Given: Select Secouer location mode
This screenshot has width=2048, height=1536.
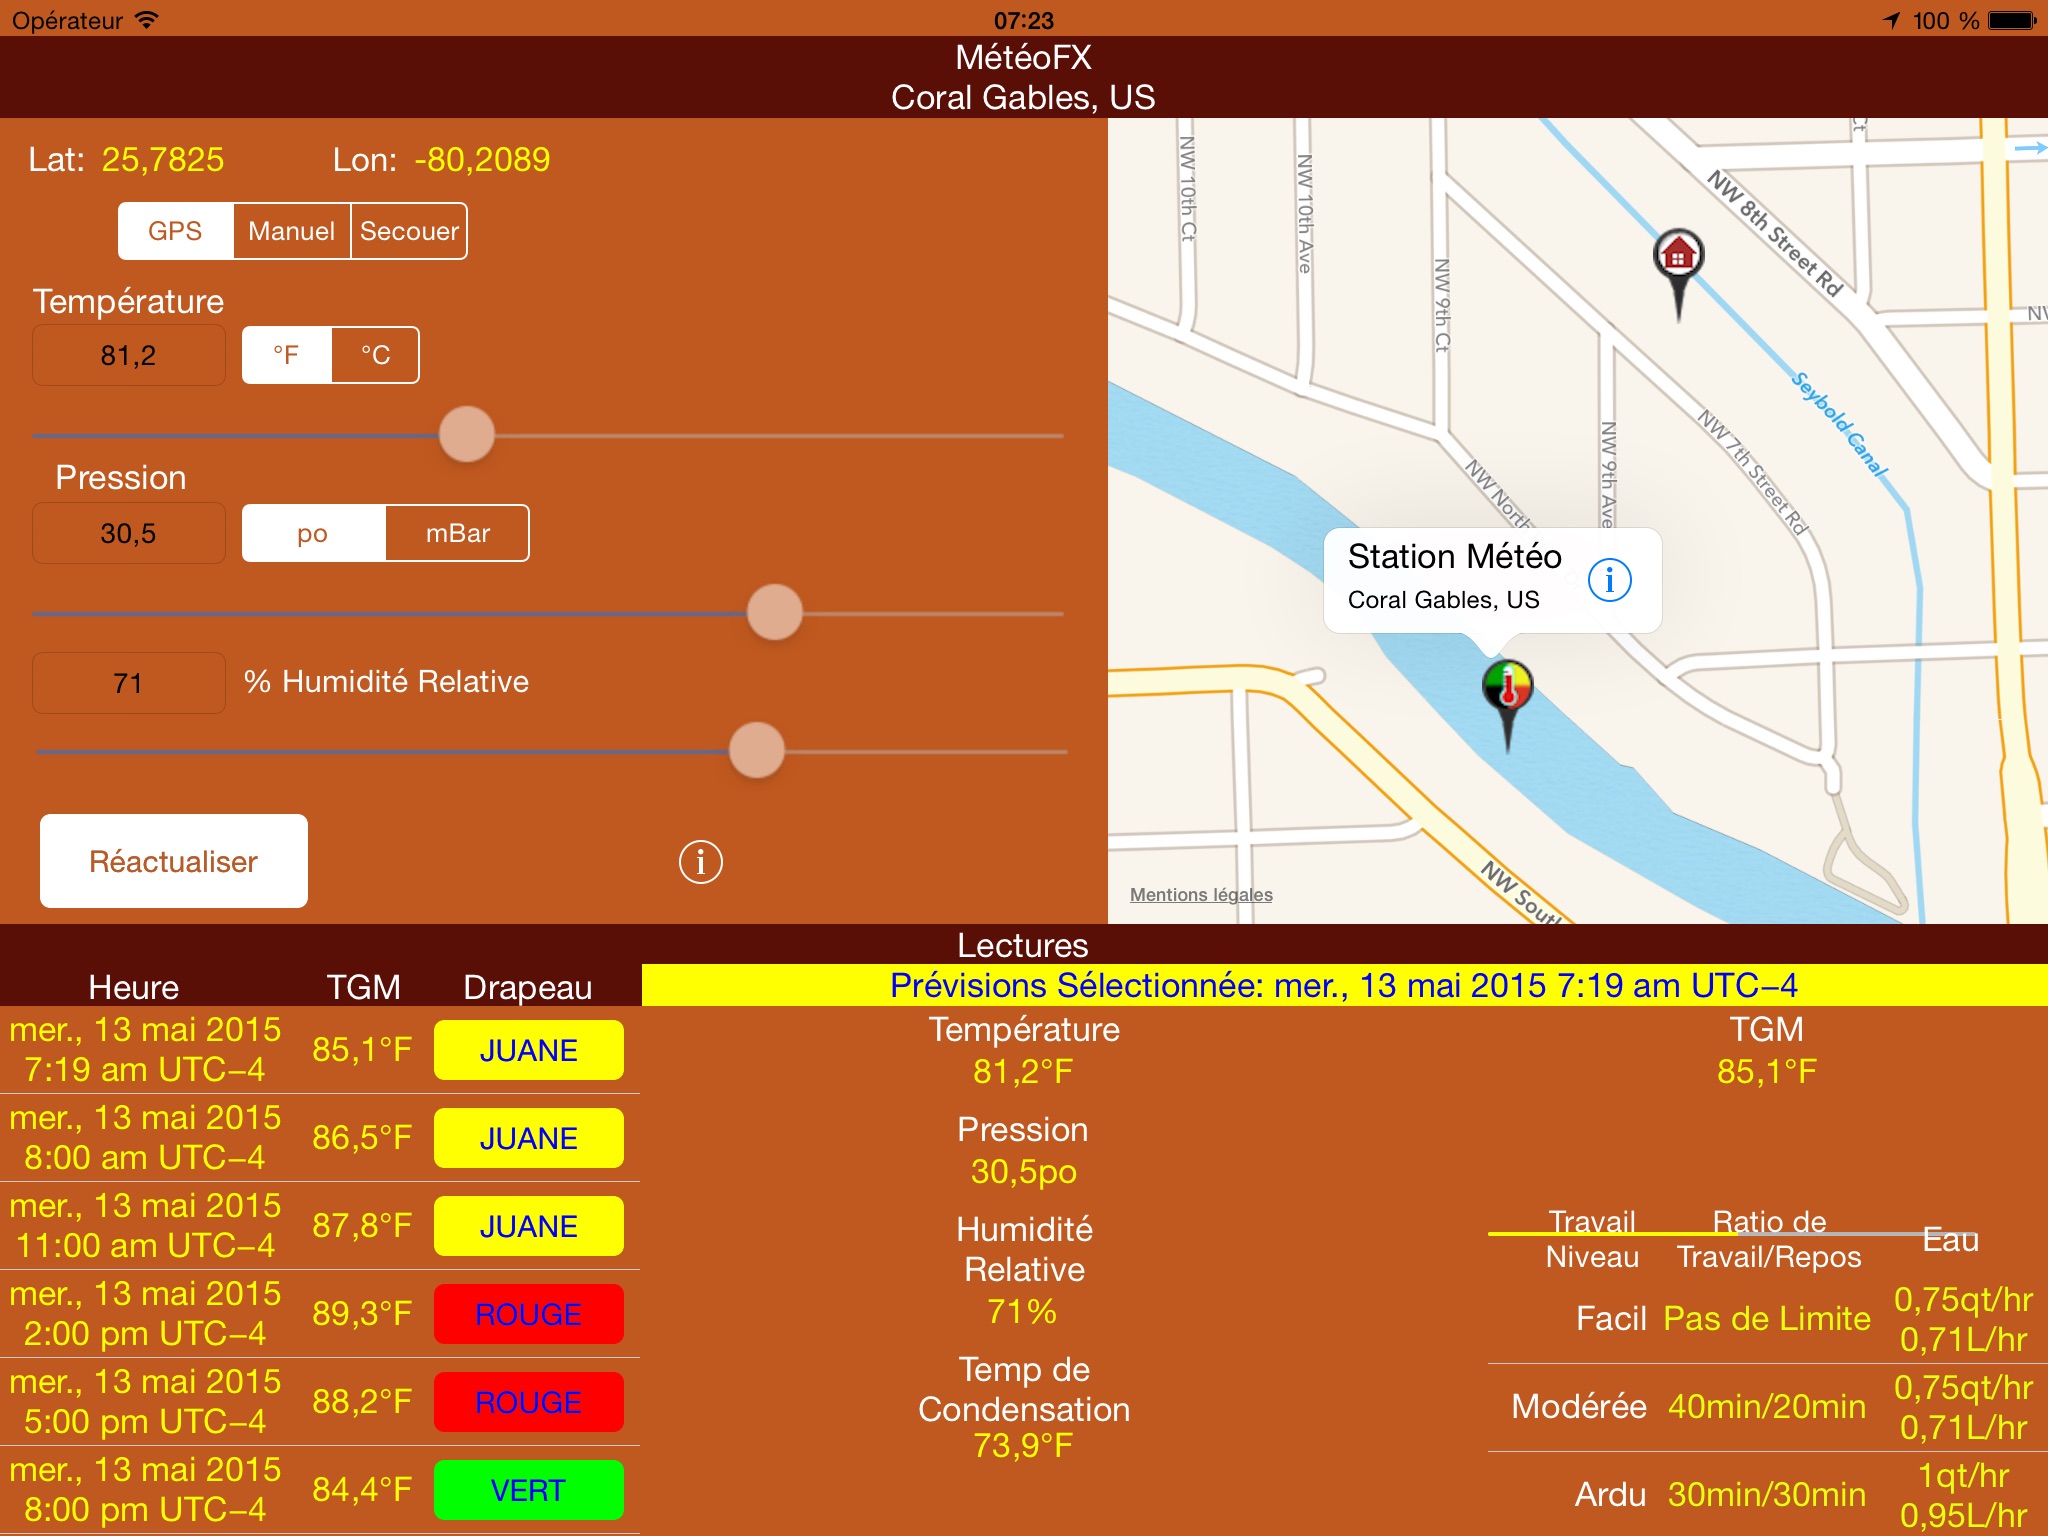Looking at the screenshot, I should coord(409,231).
